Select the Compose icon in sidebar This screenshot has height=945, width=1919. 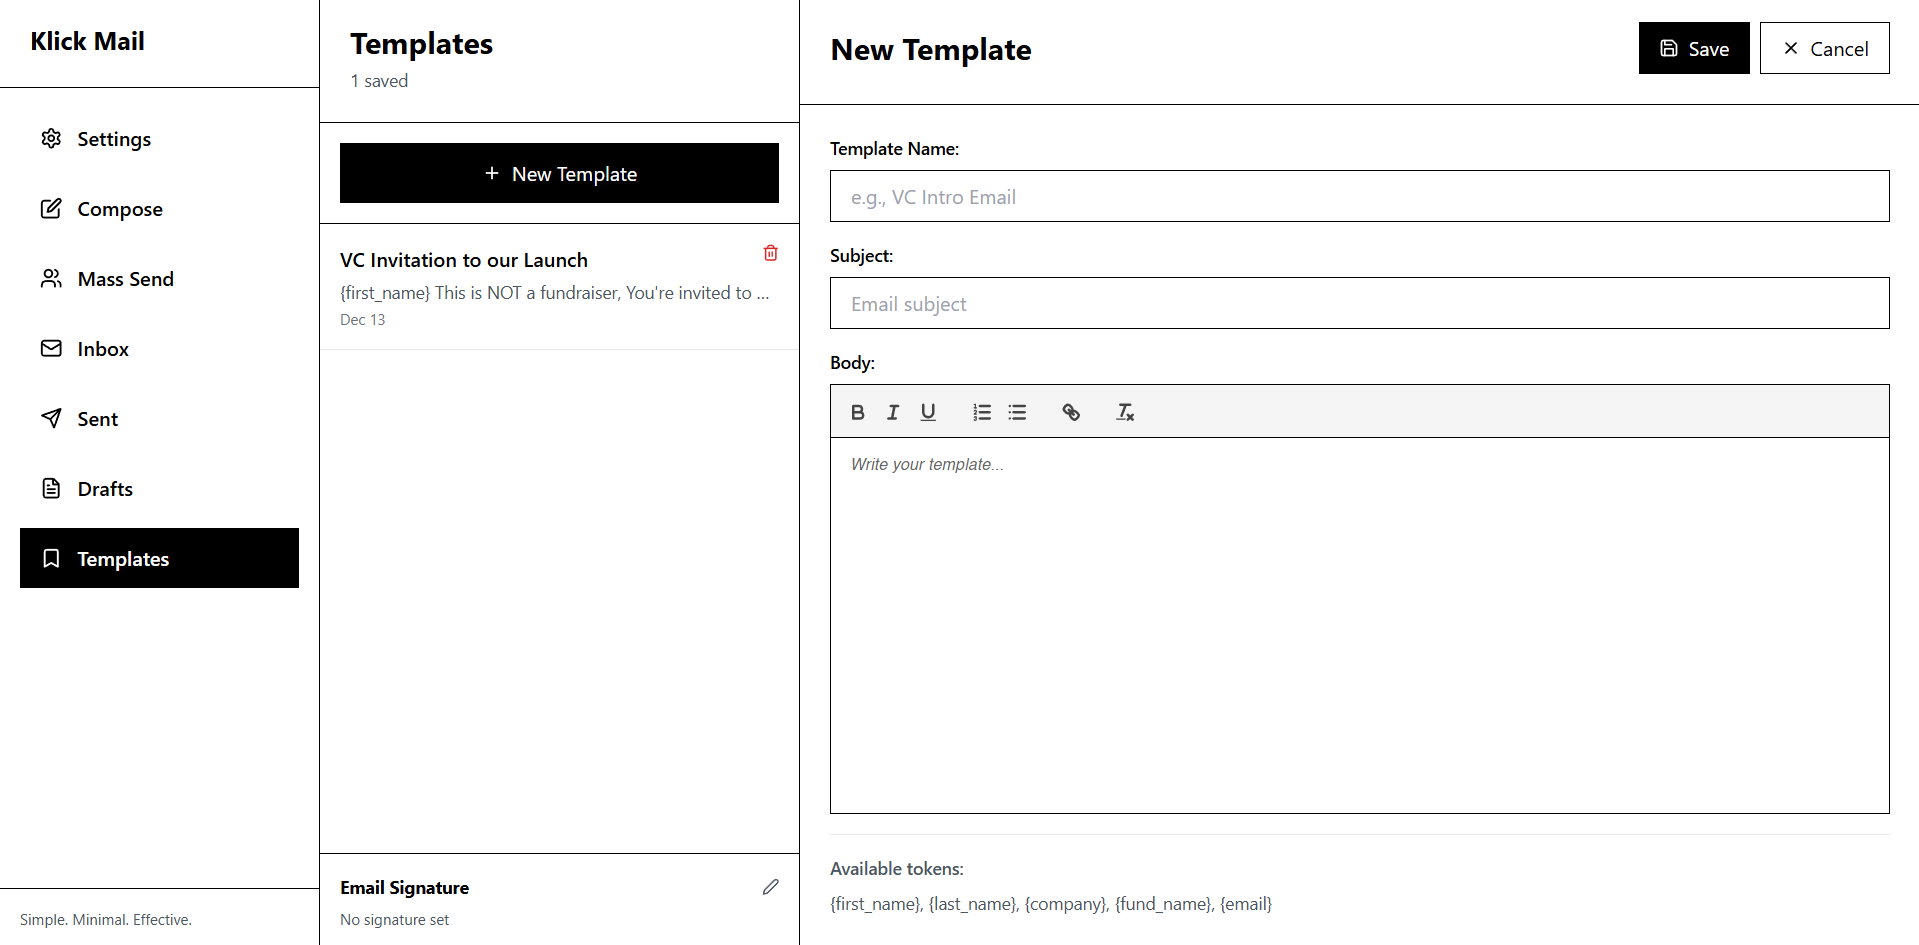point(51,208)
